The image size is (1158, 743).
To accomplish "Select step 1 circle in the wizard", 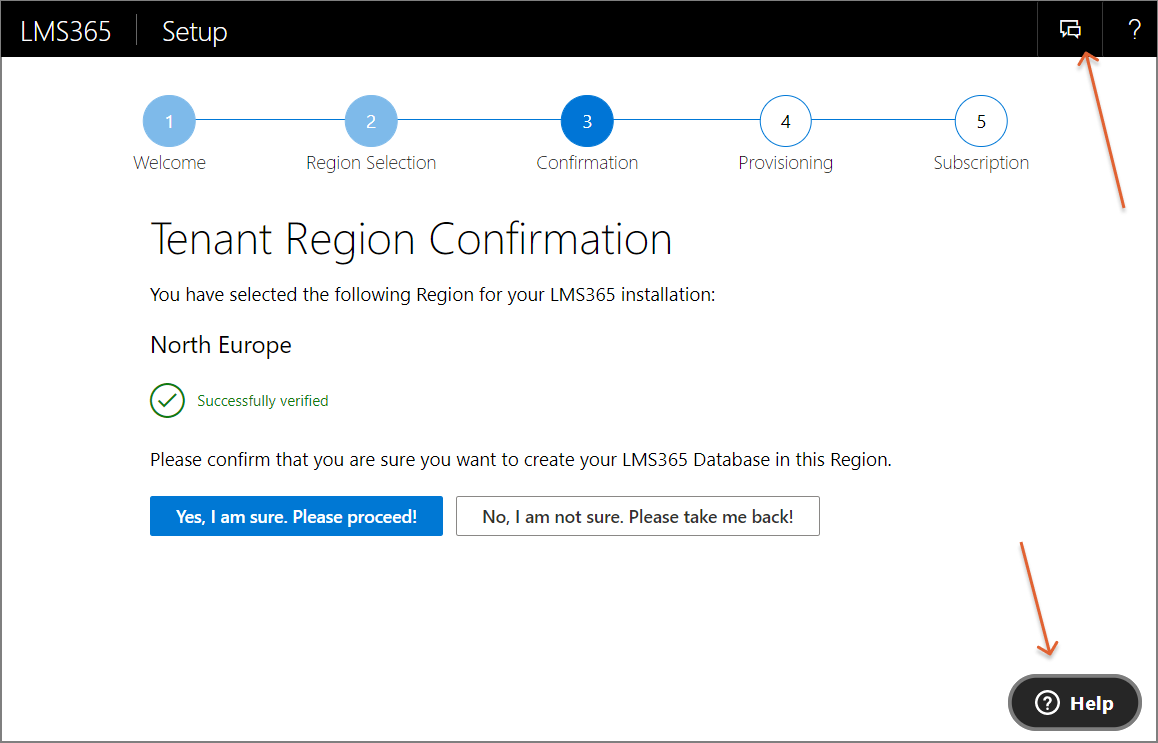I will [169, 122].
